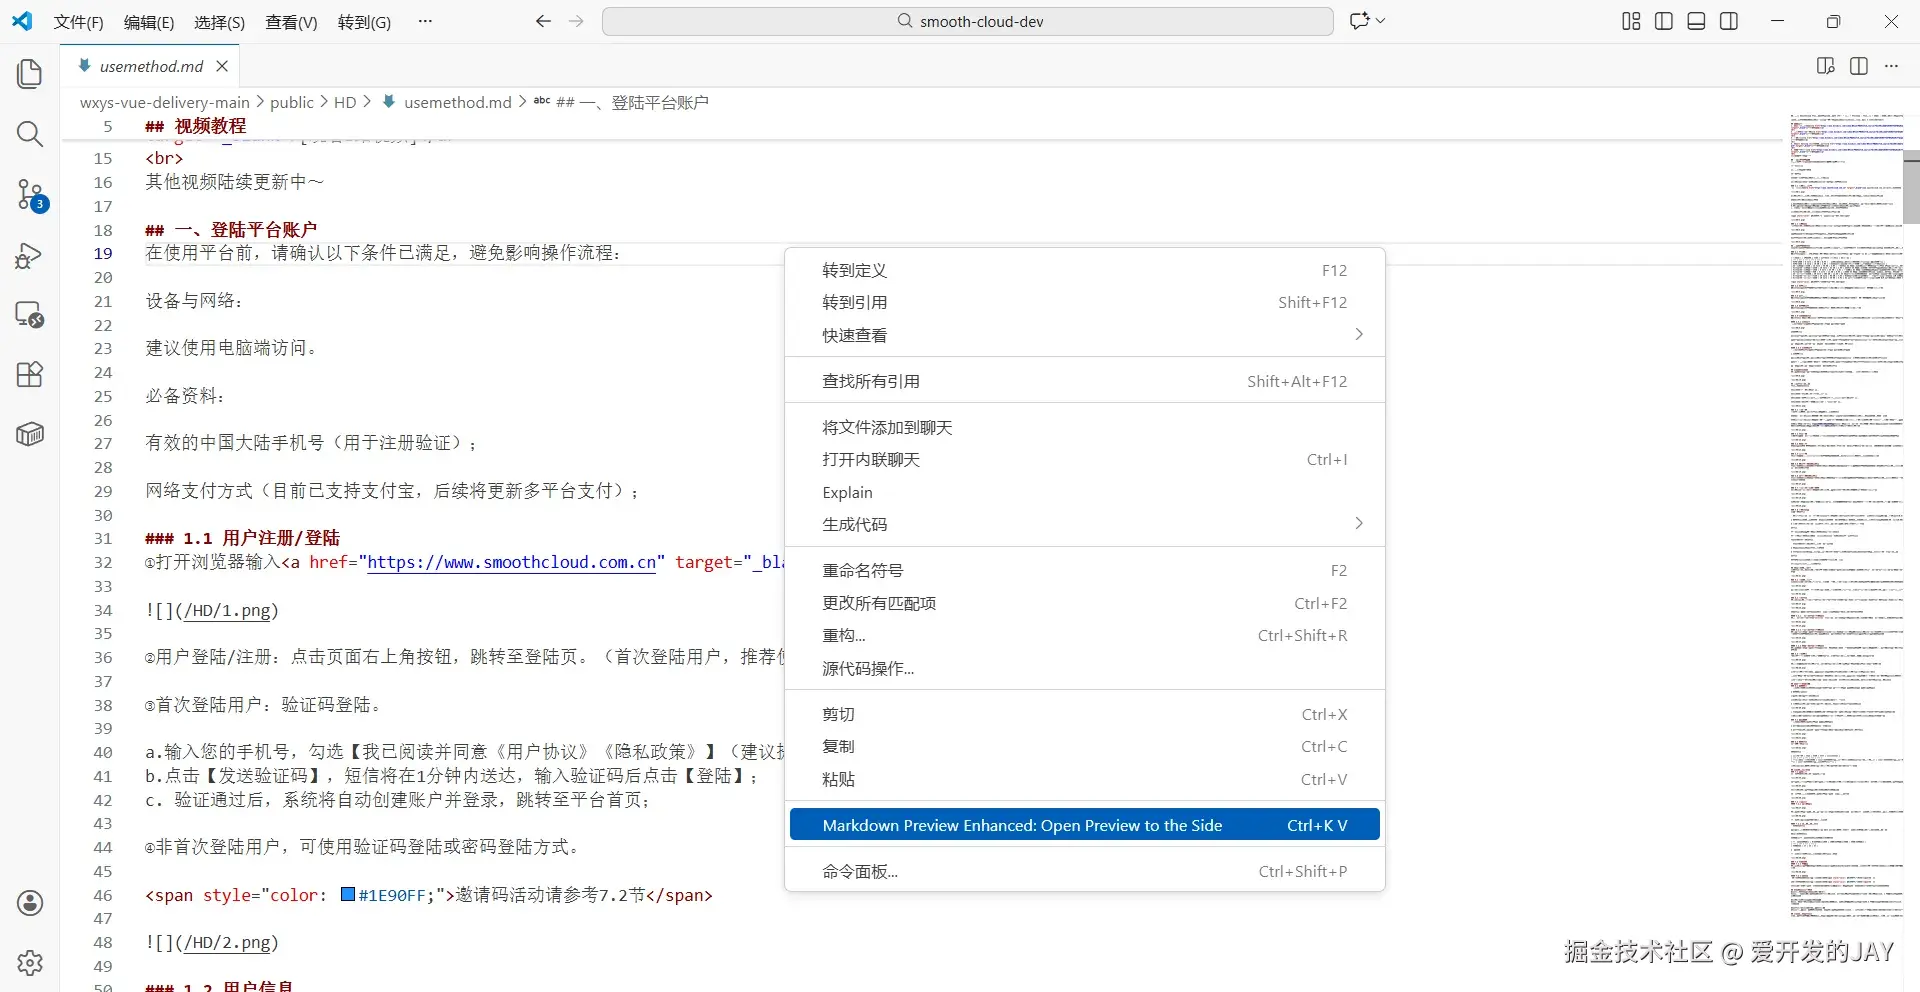1920x992 pixels.
Task: Open the 文件(F) menu
Action: (78, 21)
